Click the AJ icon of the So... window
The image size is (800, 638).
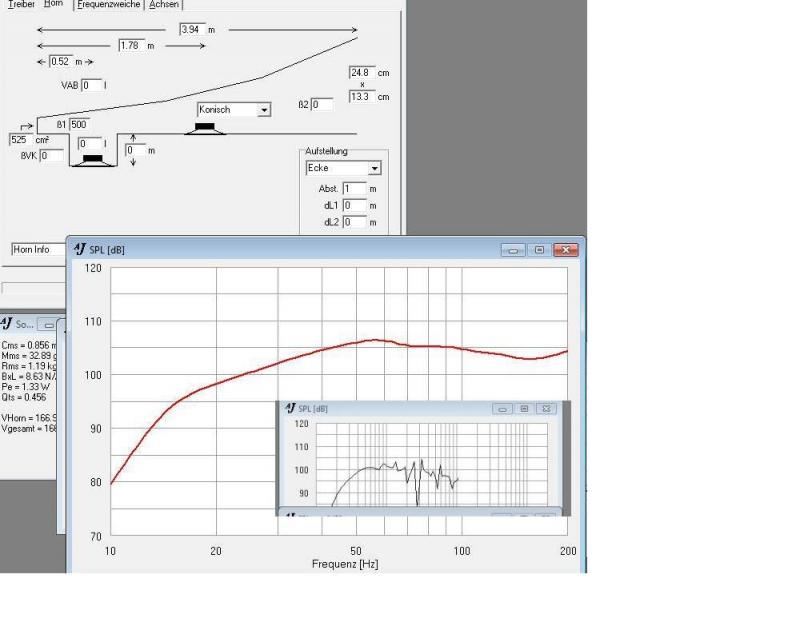6,324
